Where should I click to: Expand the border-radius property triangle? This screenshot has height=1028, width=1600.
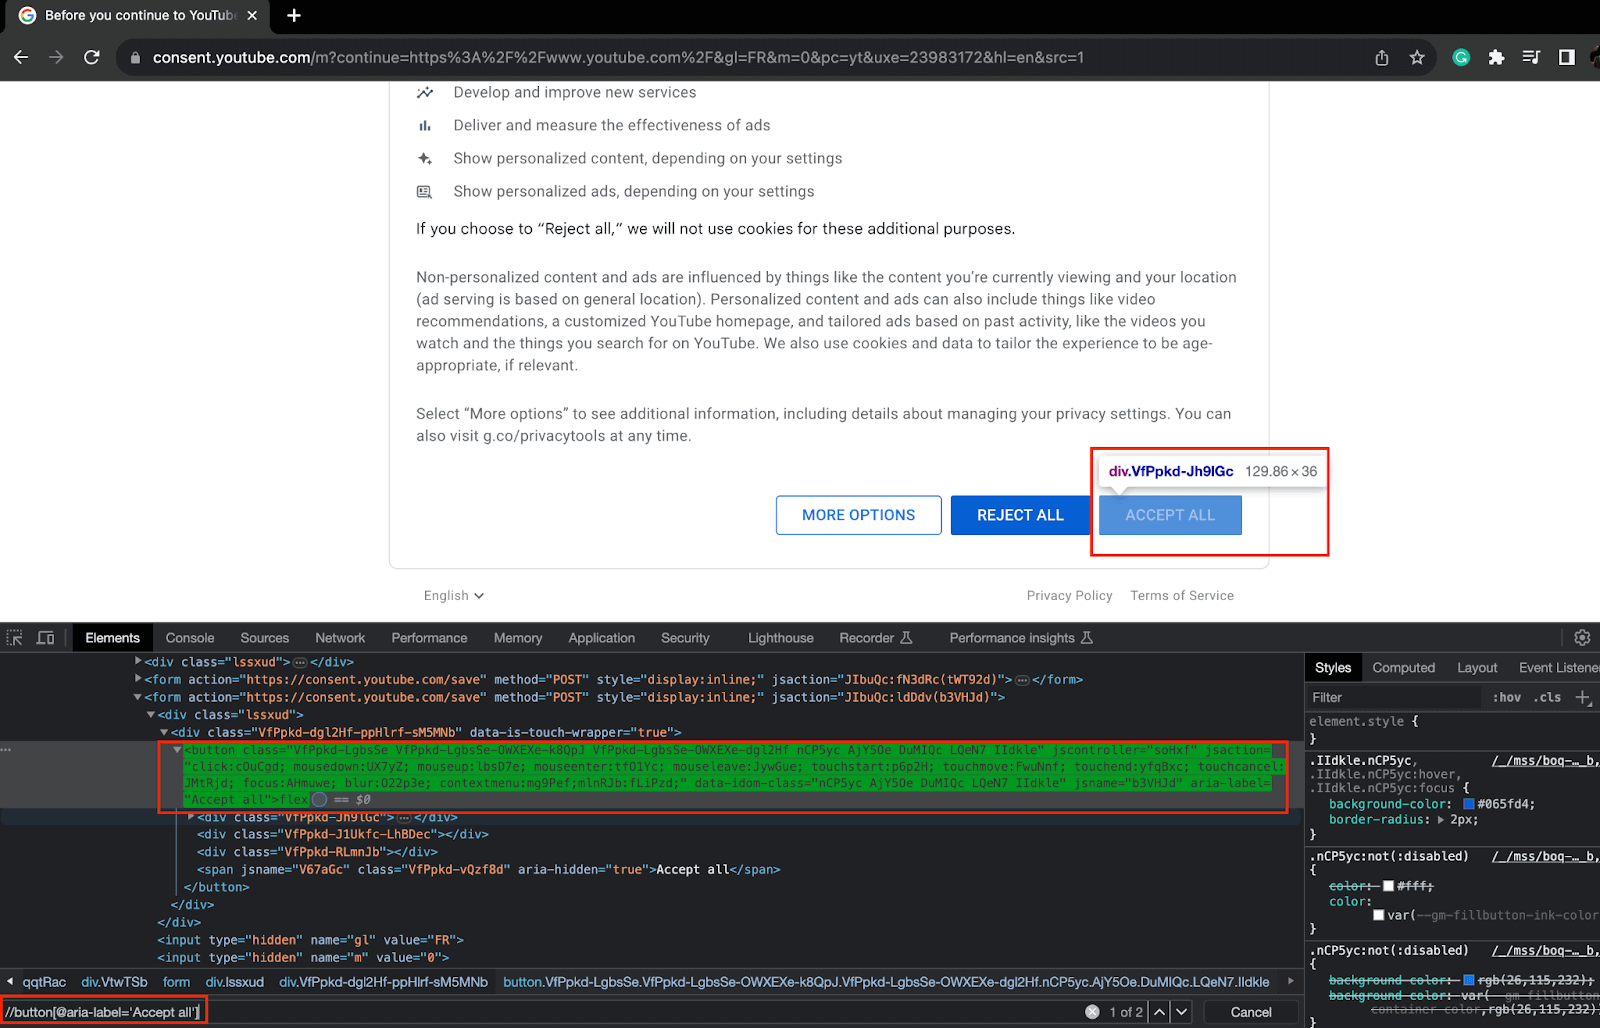[1441, 819]
